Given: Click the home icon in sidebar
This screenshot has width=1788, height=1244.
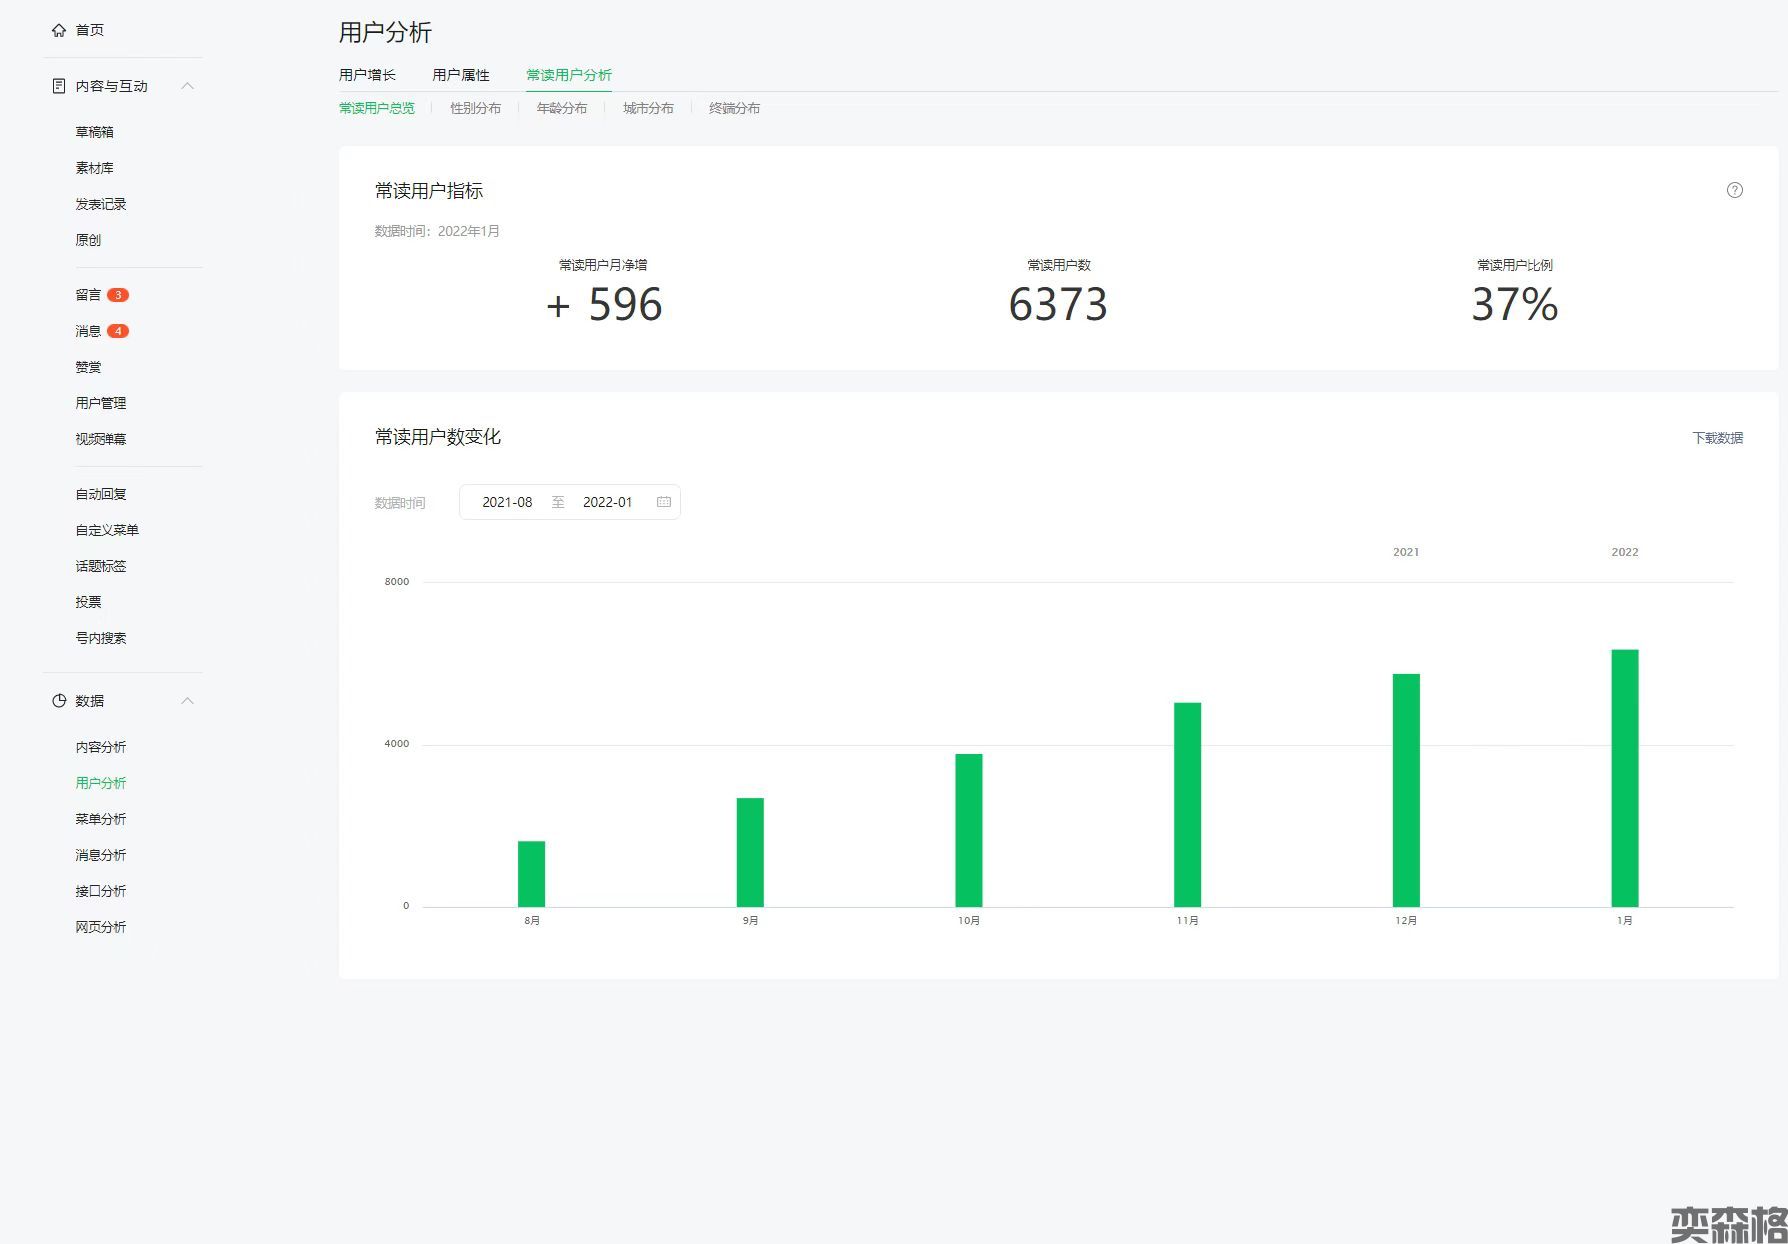Looking at the screenshot, I should pyautogui.click(x=59, y=30).
